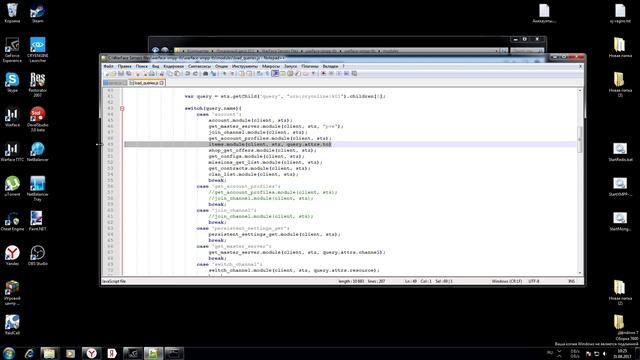Open the Макросы menu
640x360 pixels.
(x=271, y=66)
